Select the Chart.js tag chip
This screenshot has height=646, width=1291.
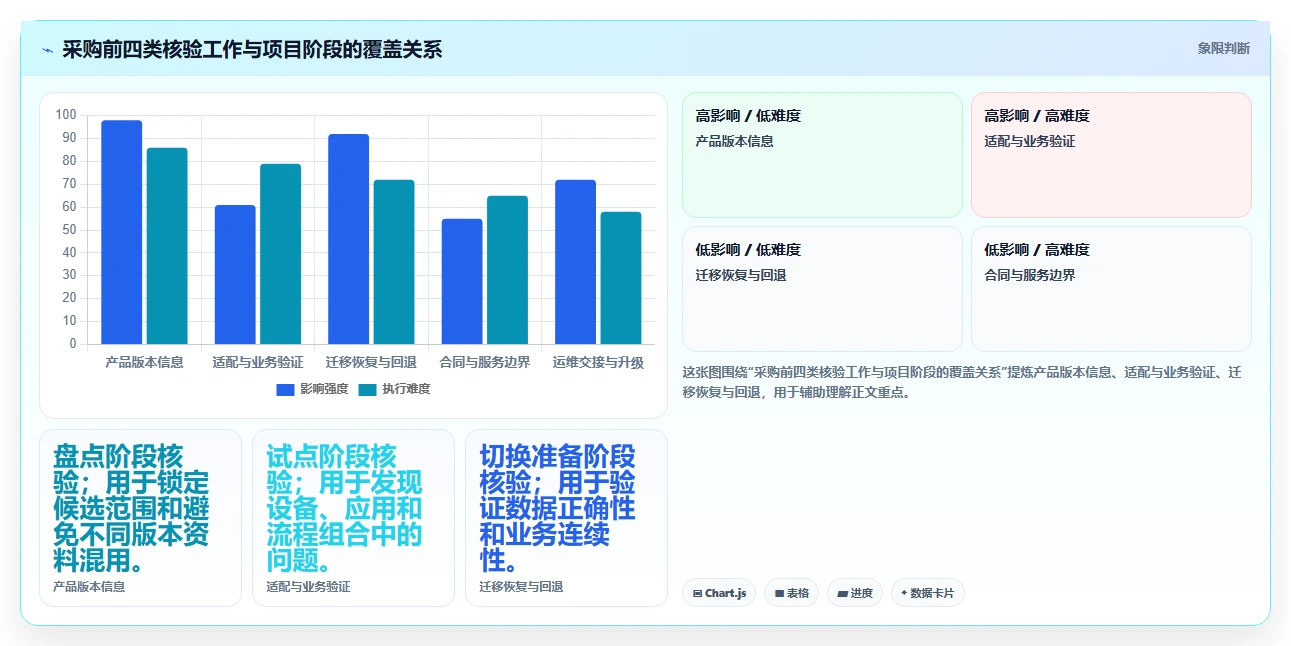719,593
